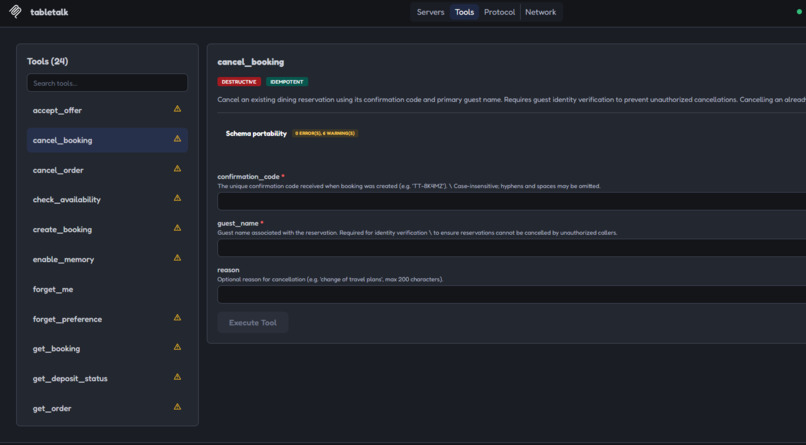This screenshot has width=806, height=445.
Task: Select the get_order tool
Action: point(107,408)
